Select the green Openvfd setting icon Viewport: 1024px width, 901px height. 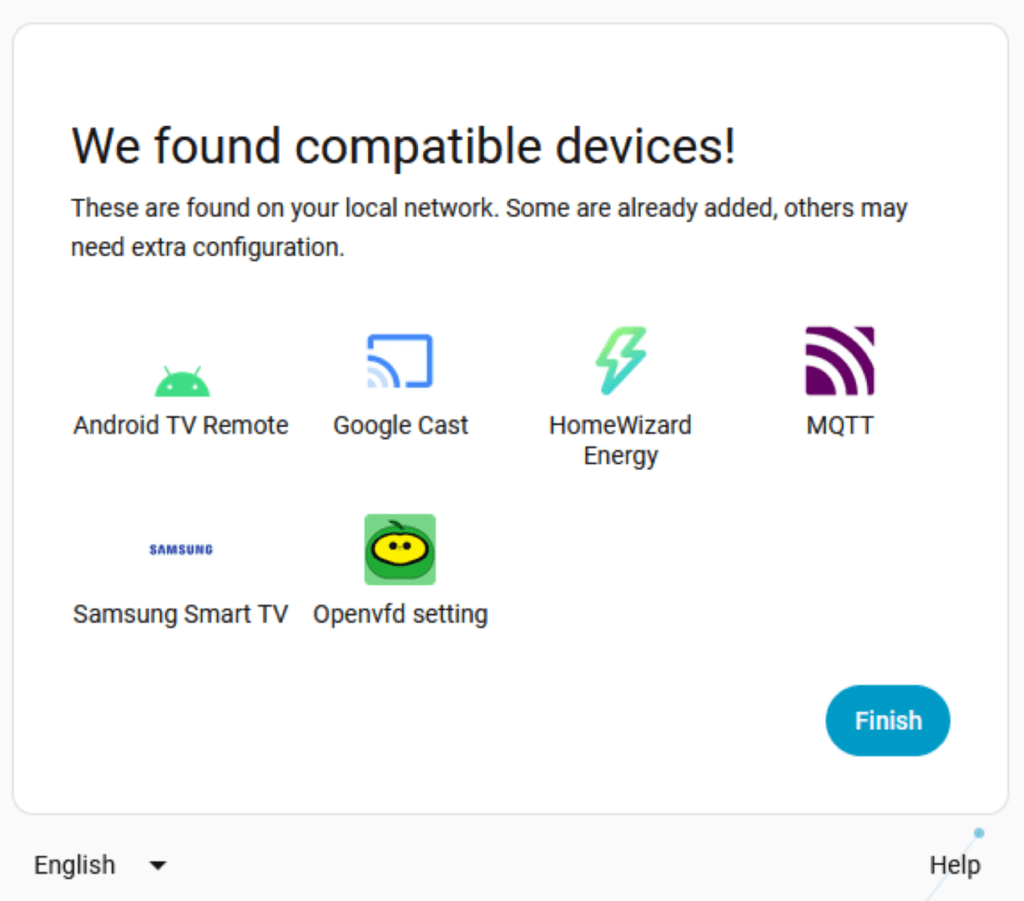(x=400, y=549)
